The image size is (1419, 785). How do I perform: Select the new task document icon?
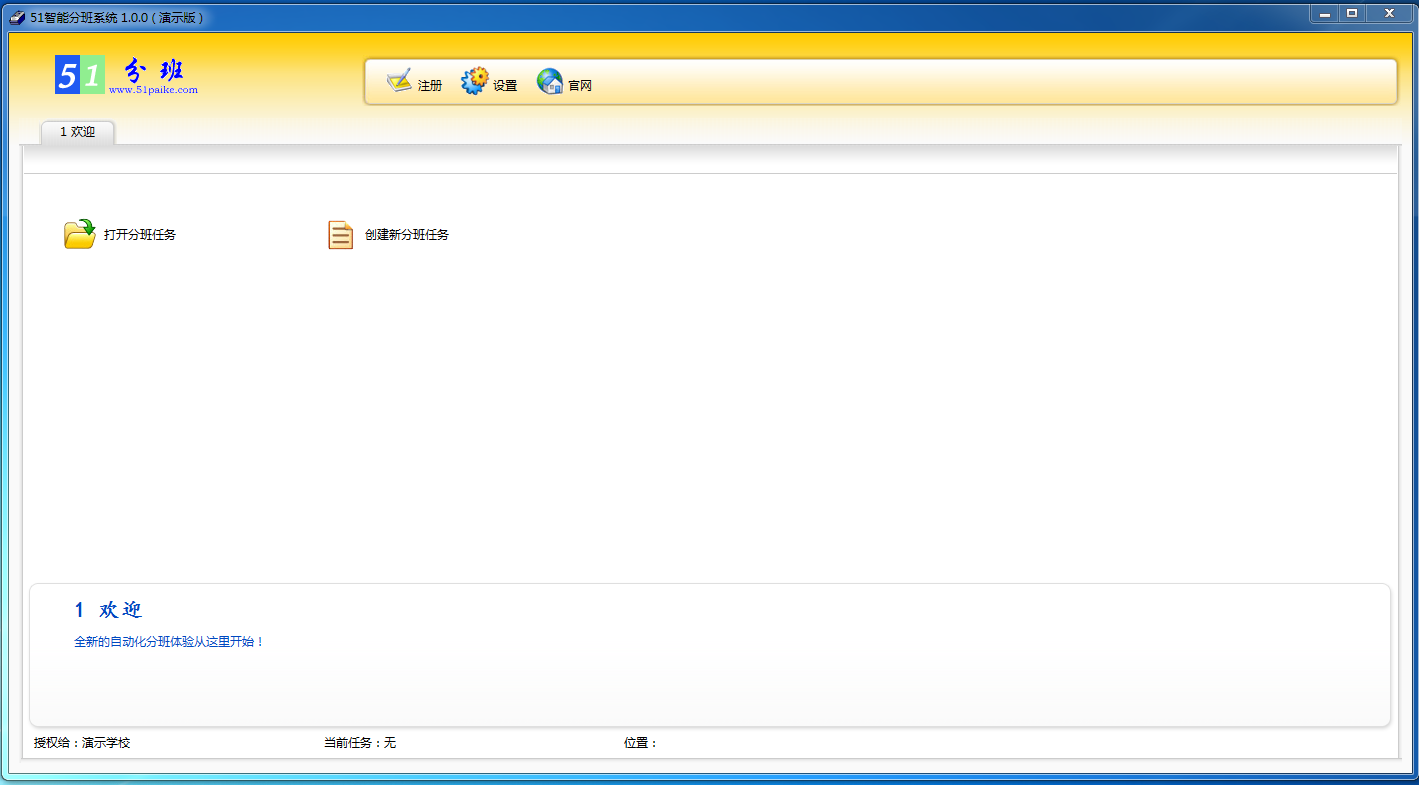[340, 233]
